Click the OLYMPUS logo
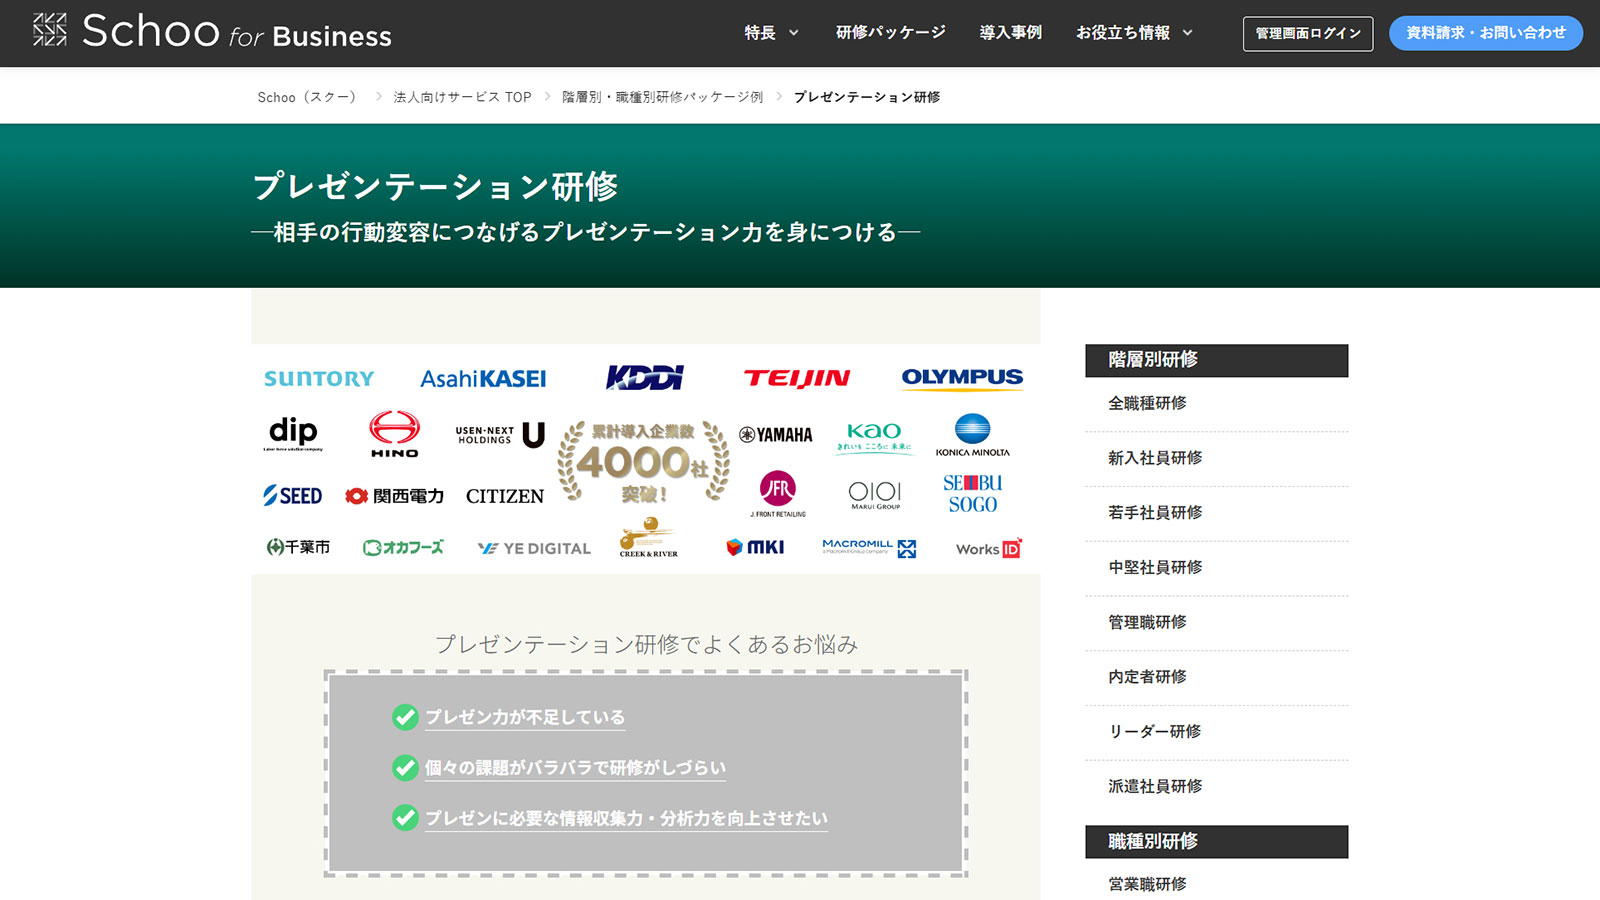The width and height of the screenshot is (1600, 900). [x=962, y=378]
